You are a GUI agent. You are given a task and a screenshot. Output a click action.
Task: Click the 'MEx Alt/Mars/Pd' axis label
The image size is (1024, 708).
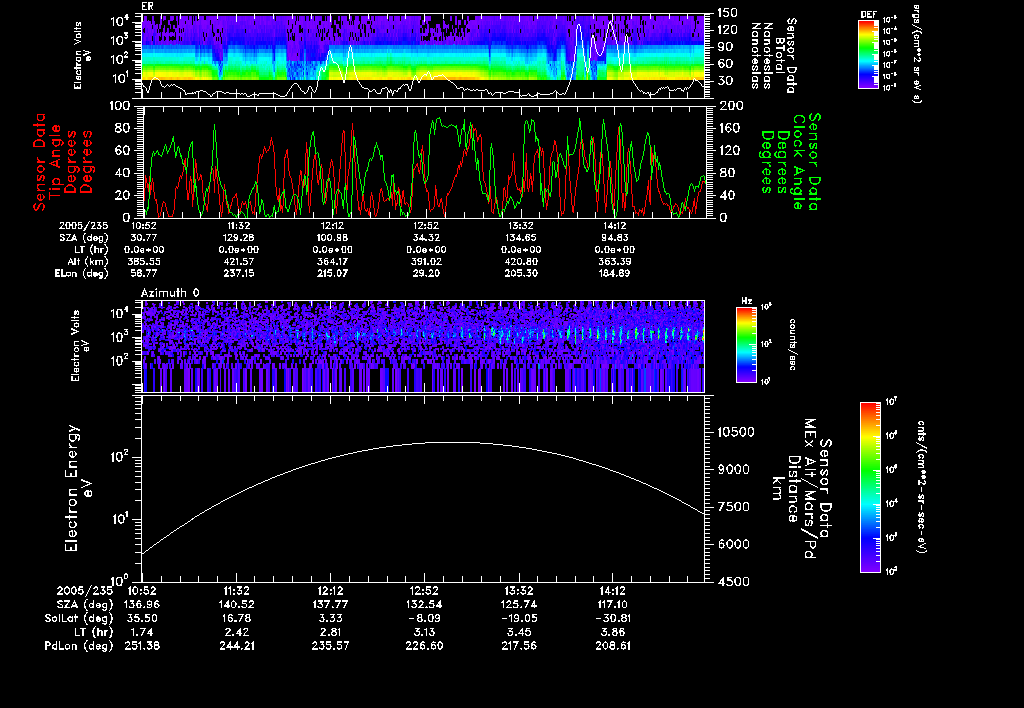pyautogui.click(x=810, y=489)
